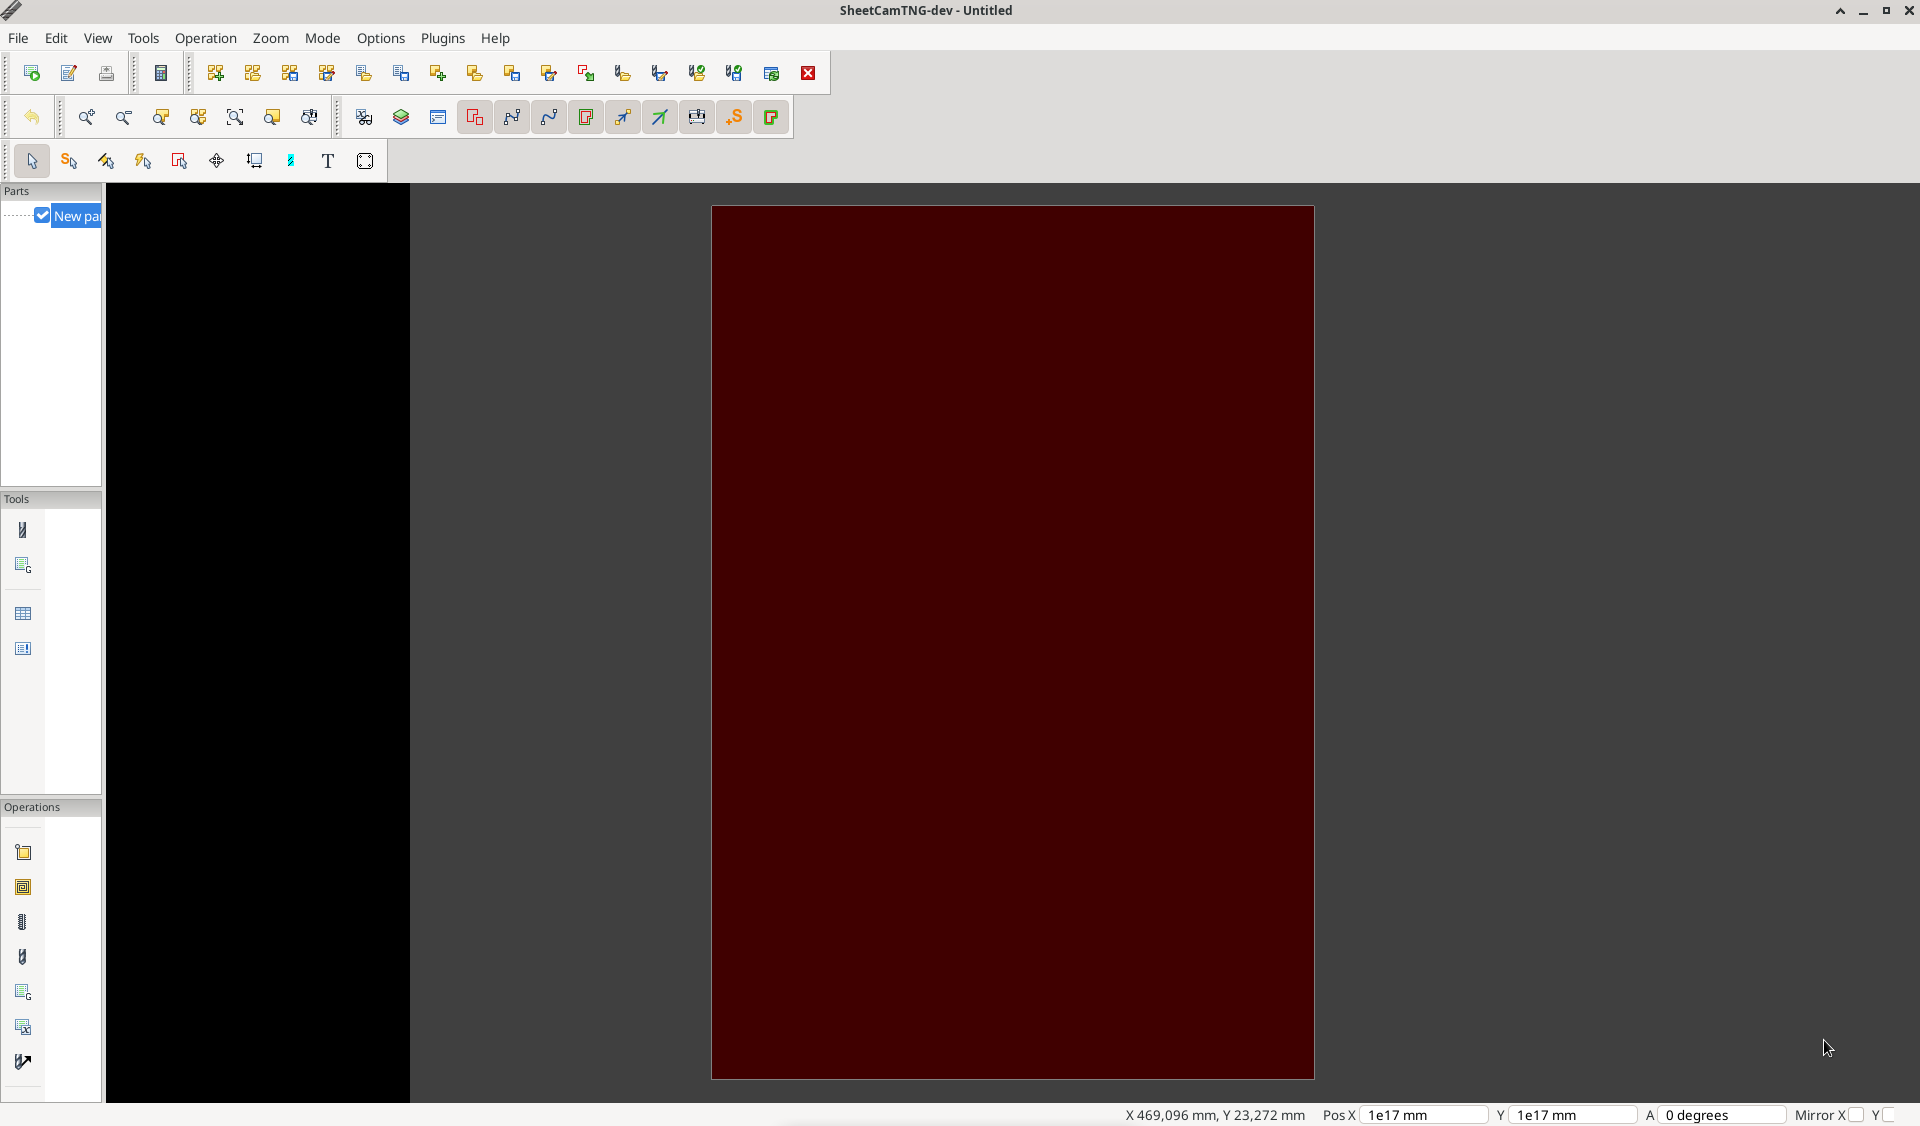Screen dimensions: 1920x1126
Task: Click the angle degrees input field
Action: tap(1720, 1115)
